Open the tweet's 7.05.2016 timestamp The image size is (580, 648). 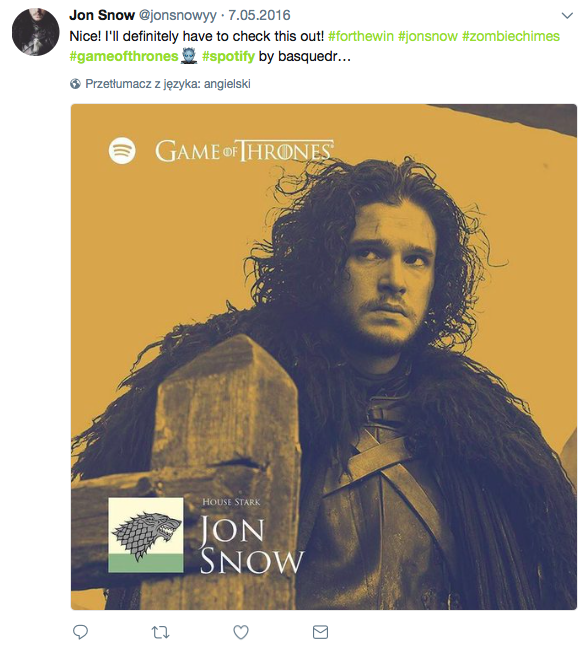[x=259, y=15]
